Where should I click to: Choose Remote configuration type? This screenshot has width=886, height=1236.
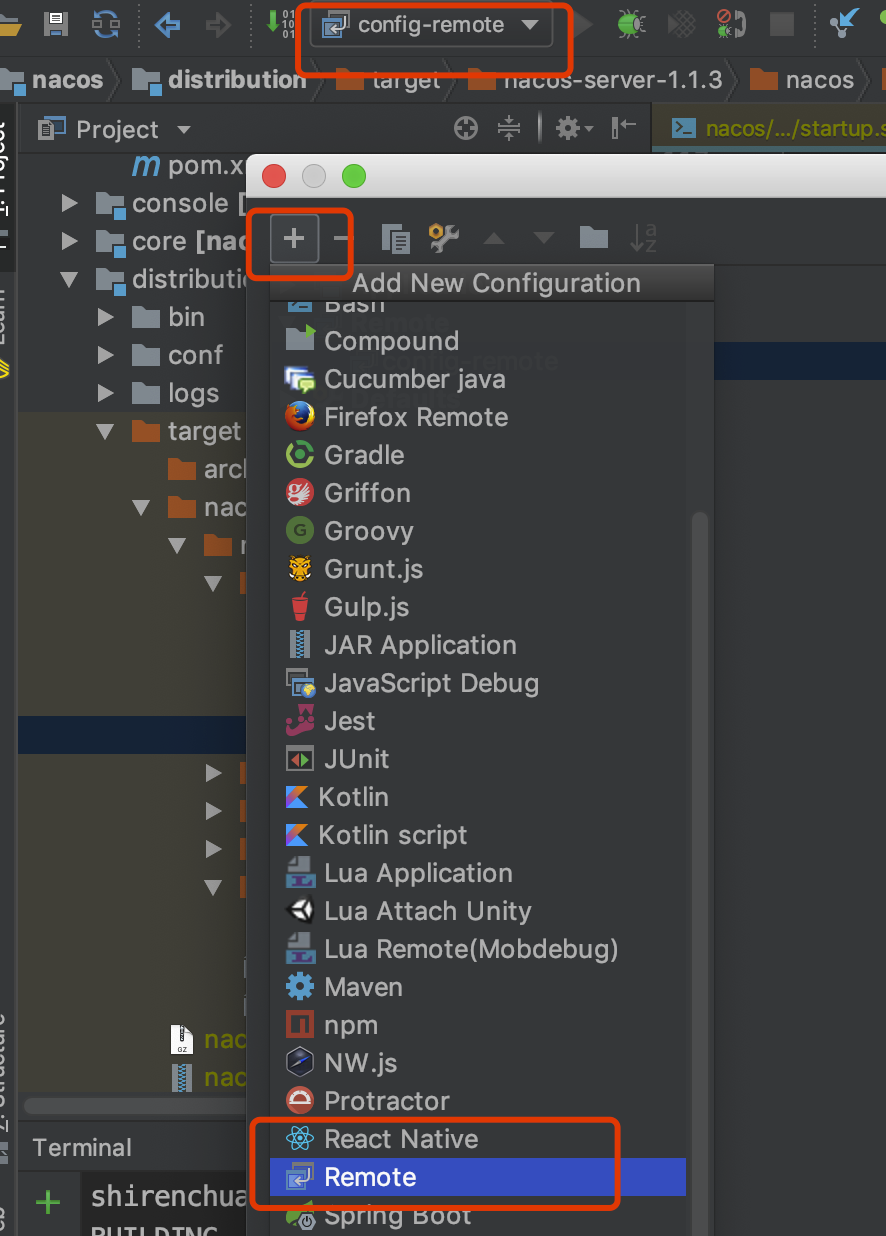click(478, 1177)
